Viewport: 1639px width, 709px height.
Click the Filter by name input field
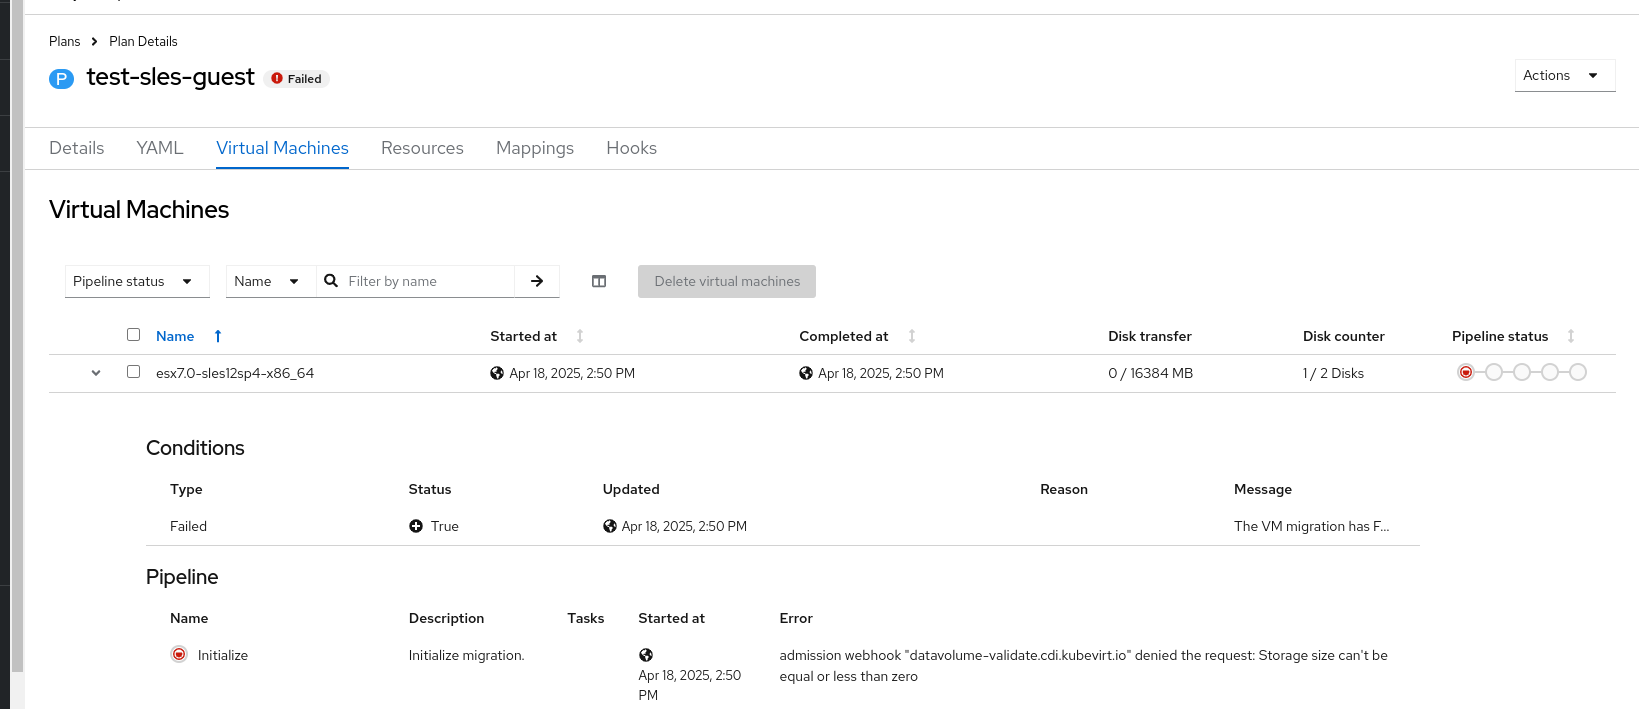point(428,281)
